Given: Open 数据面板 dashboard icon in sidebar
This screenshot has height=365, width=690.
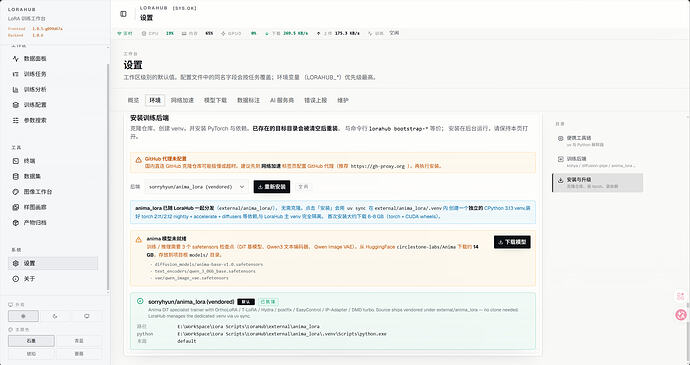Looking at the screenshot, I should pos(16,59).
